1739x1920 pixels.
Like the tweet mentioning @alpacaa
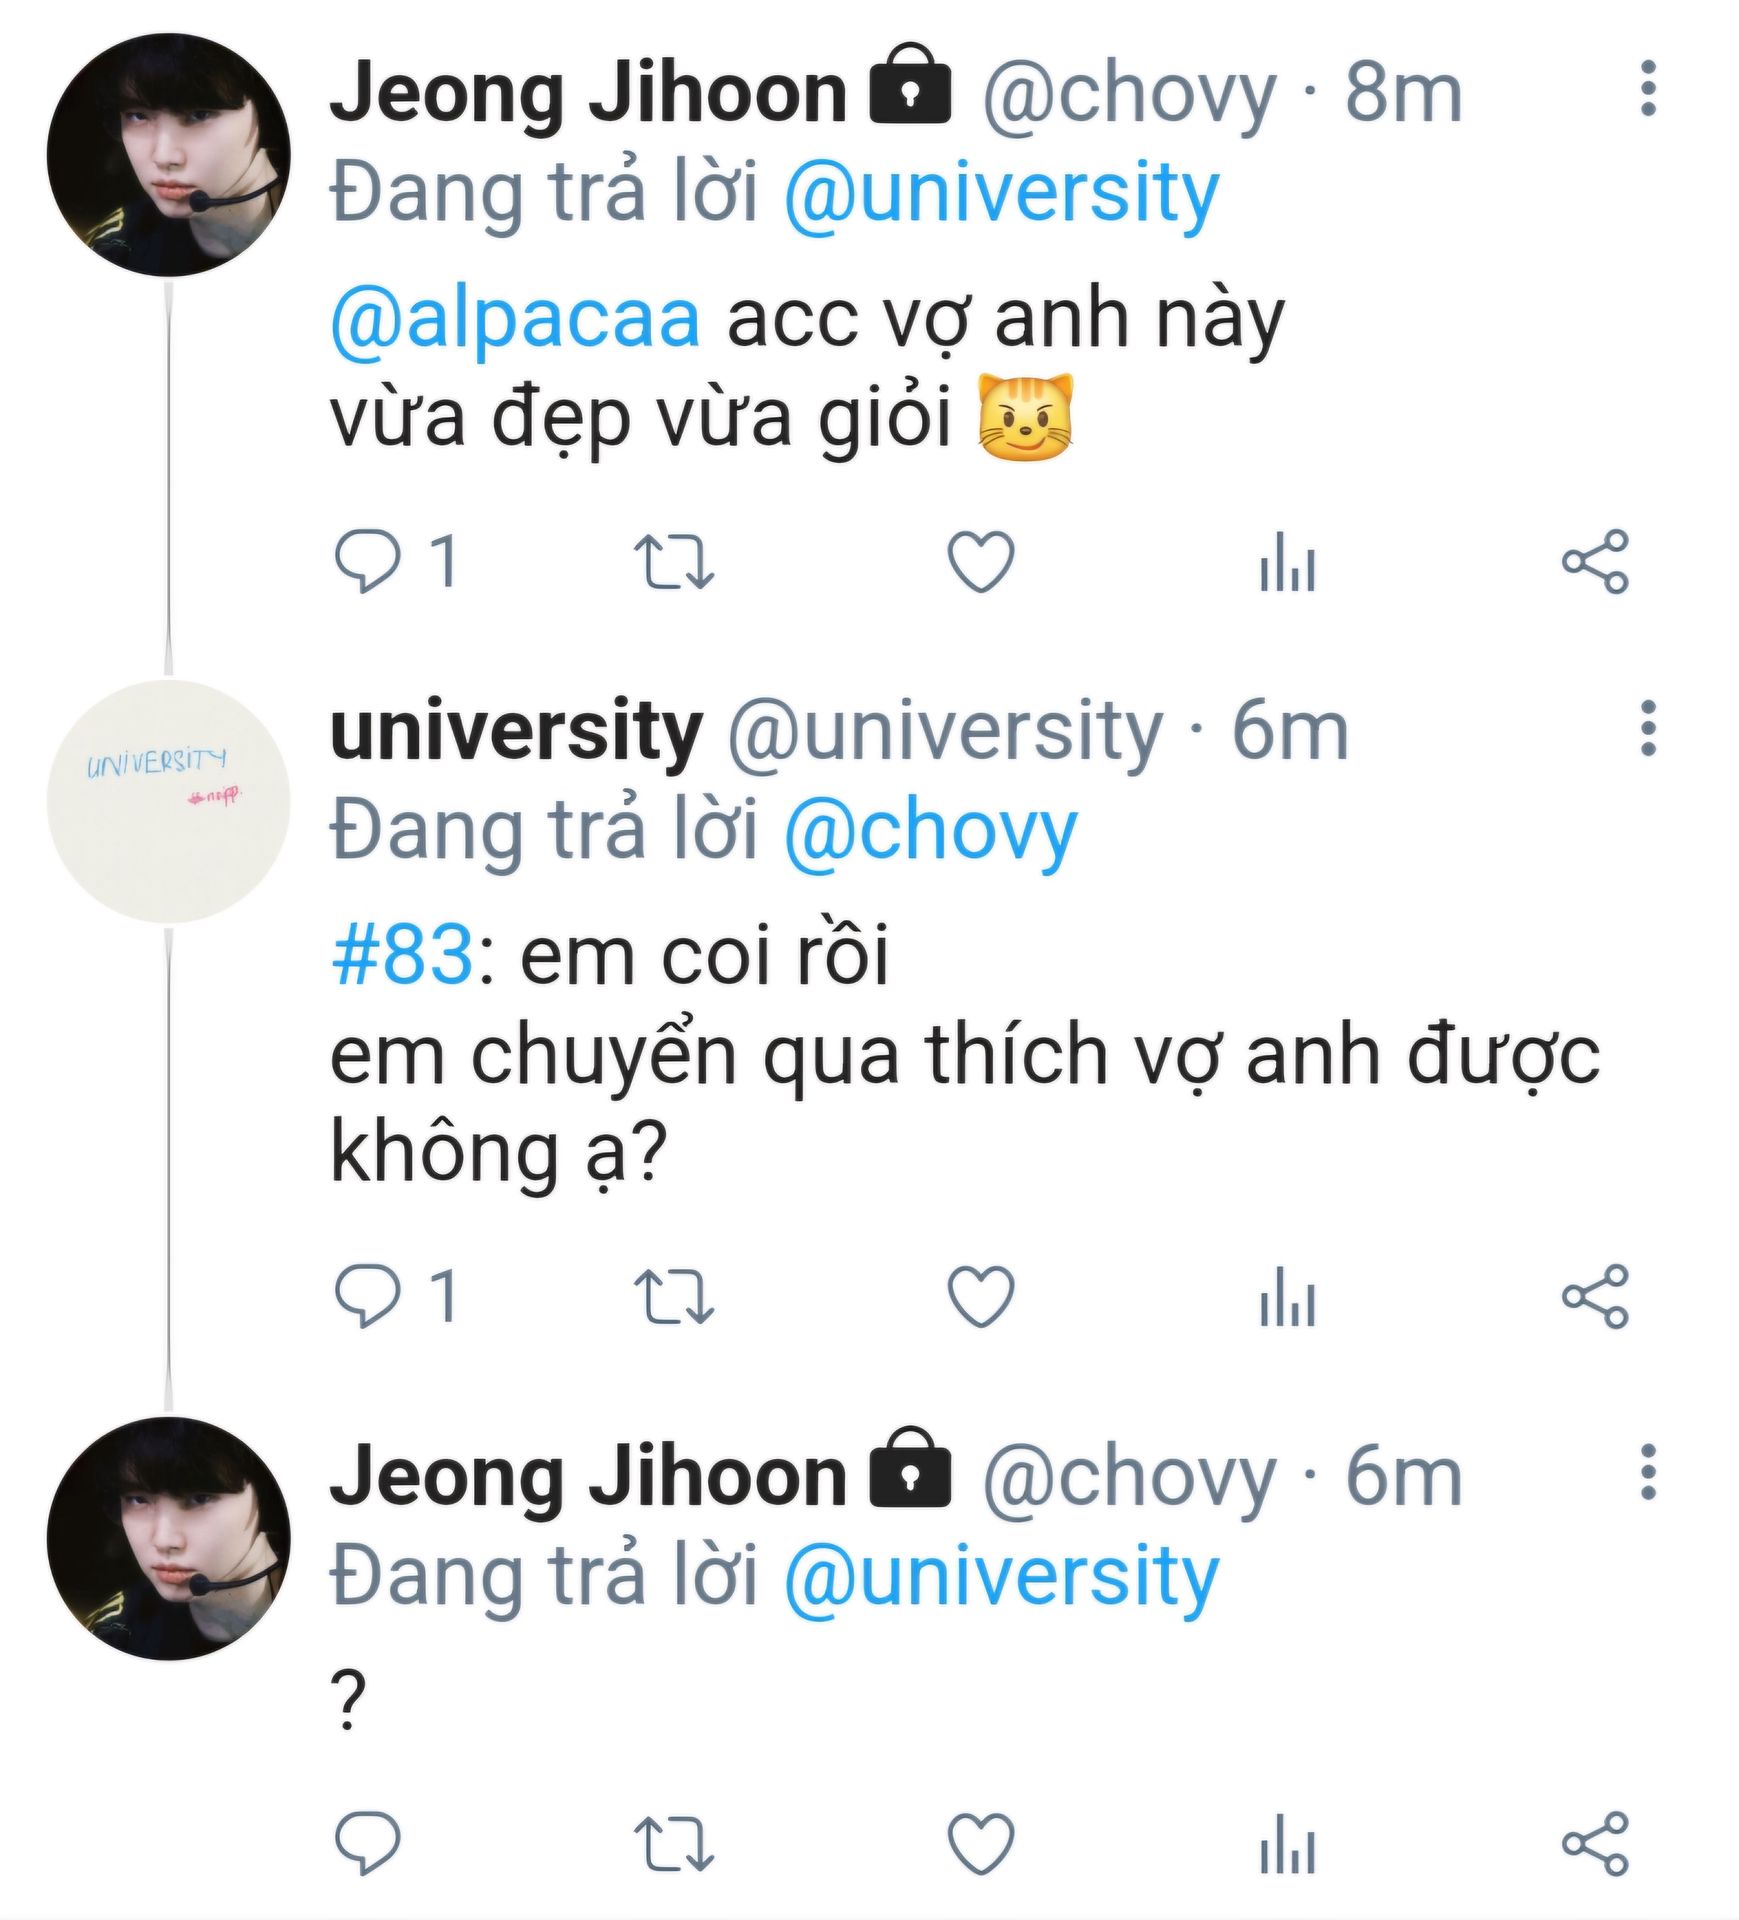(980, 561)
